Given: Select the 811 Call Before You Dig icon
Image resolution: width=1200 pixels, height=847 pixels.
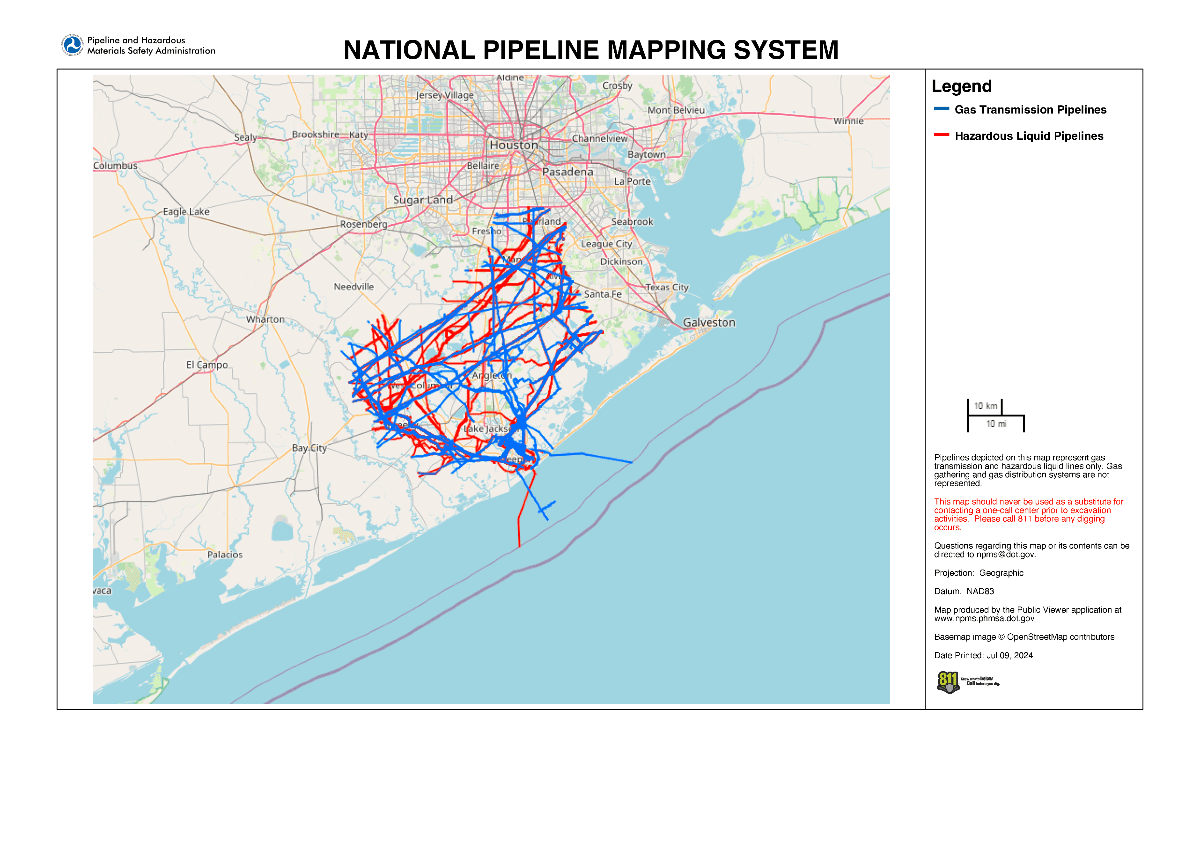Looking at the screenshot, I should click(x=949, y=681).
